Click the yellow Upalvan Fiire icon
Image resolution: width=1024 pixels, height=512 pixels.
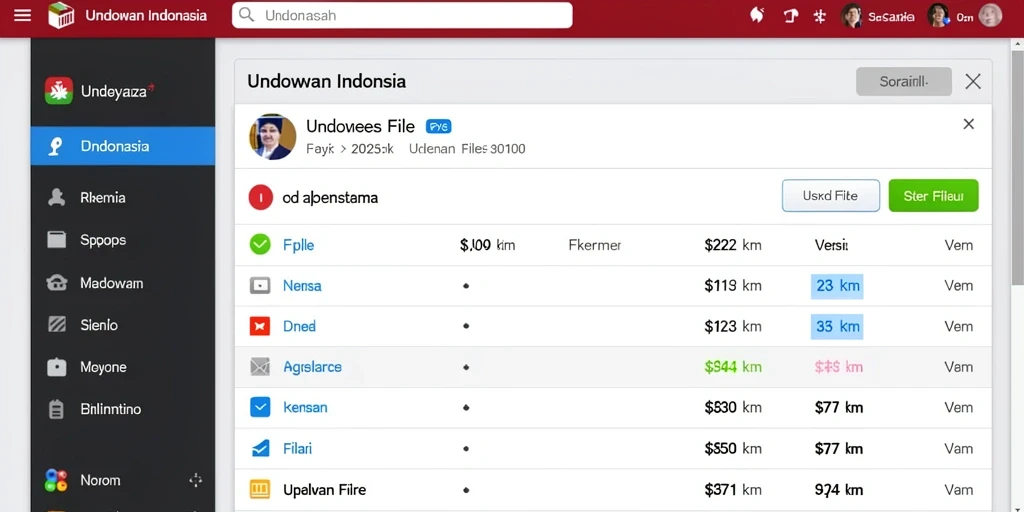pyautogui.click(x=260, y=489)
